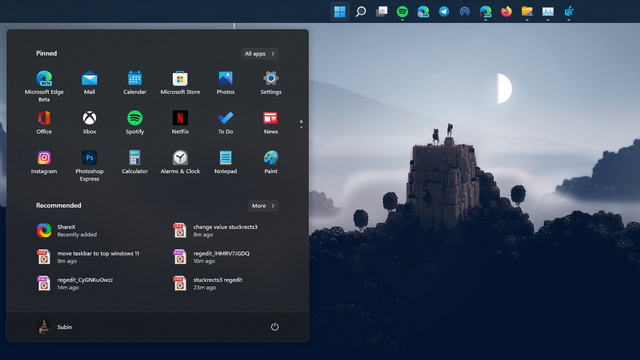Open Microsoft Store pinned app

click(x=180, y=83)
